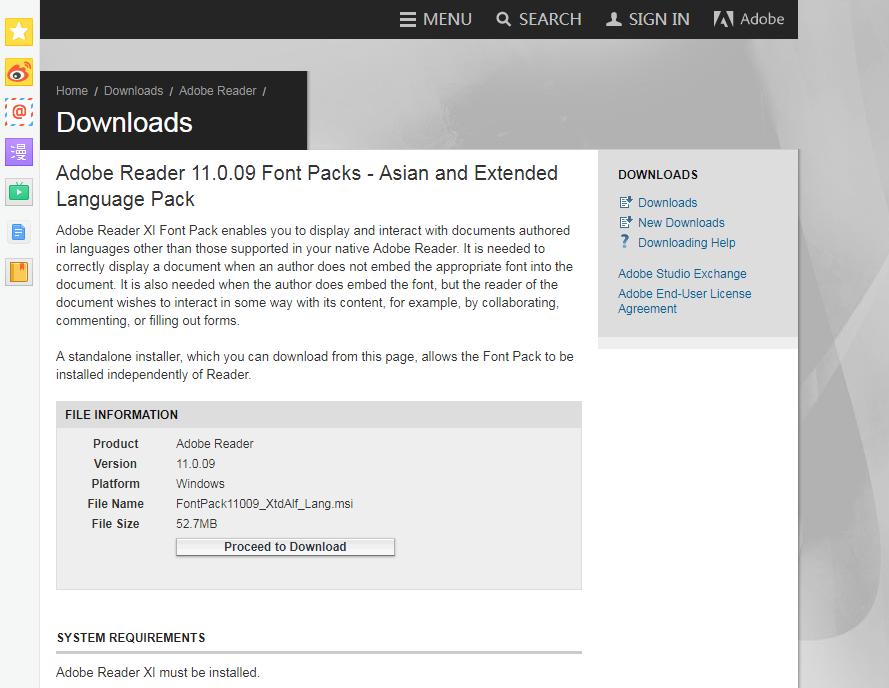Follow the Adobe Reader breadcrumb link
Image resolution: width=889 pixels, height=688 pixels.
(218, 91)
